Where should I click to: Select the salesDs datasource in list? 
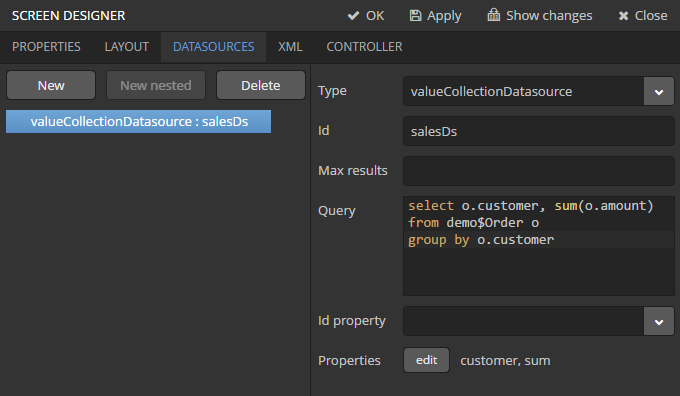139,121
